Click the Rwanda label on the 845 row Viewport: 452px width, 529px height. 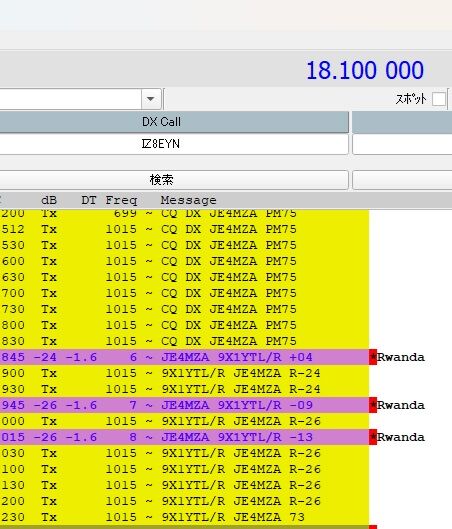coord(401,357)
